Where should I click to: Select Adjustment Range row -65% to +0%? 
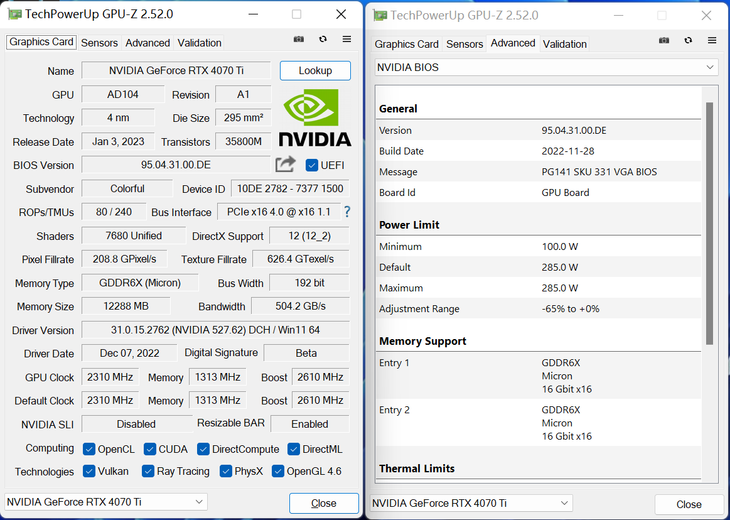539,309
